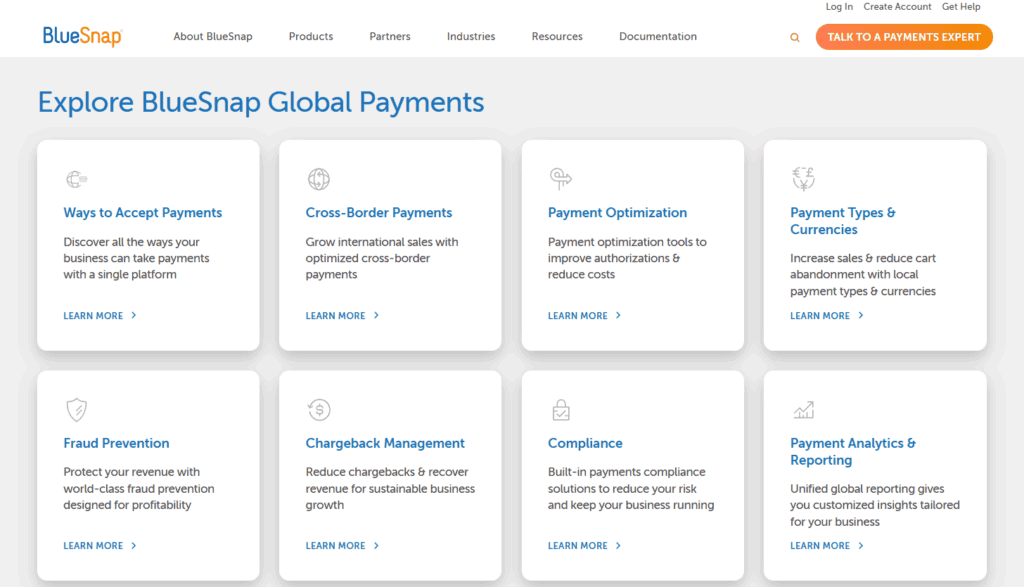
Task: Go to the Documentation menu item
Action: tap(658, 37)
